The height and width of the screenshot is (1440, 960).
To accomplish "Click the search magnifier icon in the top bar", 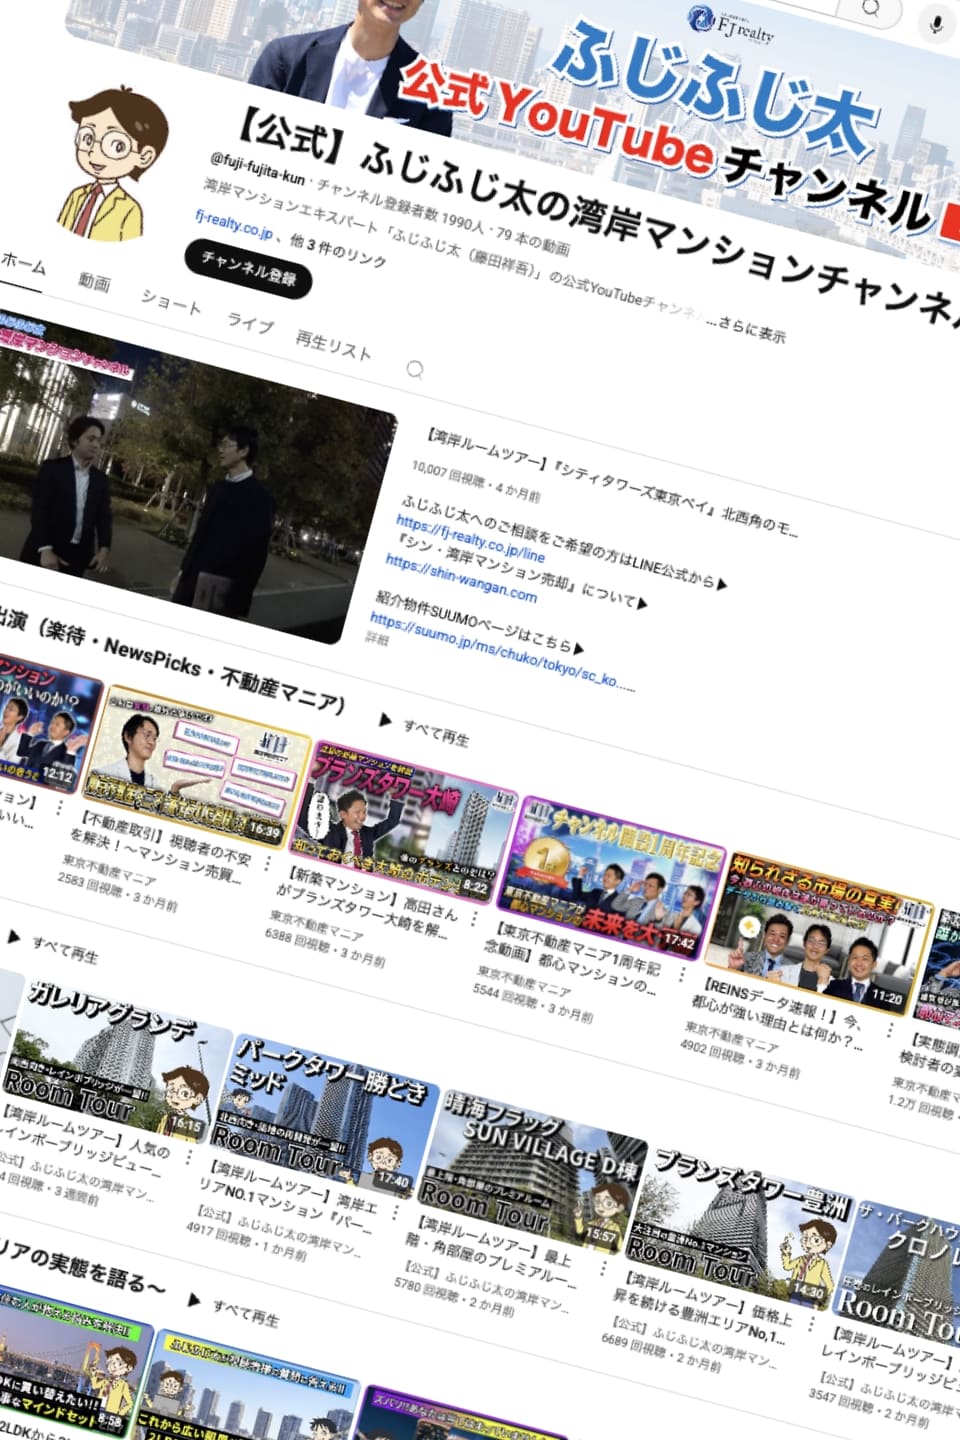I will coord(871,8).
